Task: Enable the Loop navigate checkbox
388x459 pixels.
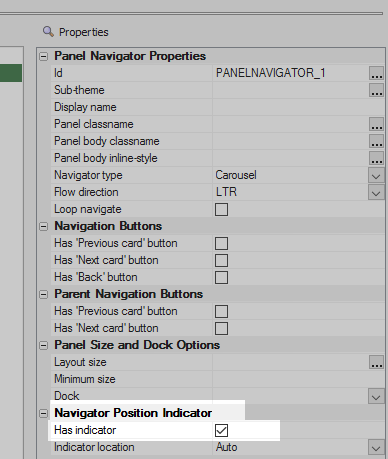Action: coord(222,210)
